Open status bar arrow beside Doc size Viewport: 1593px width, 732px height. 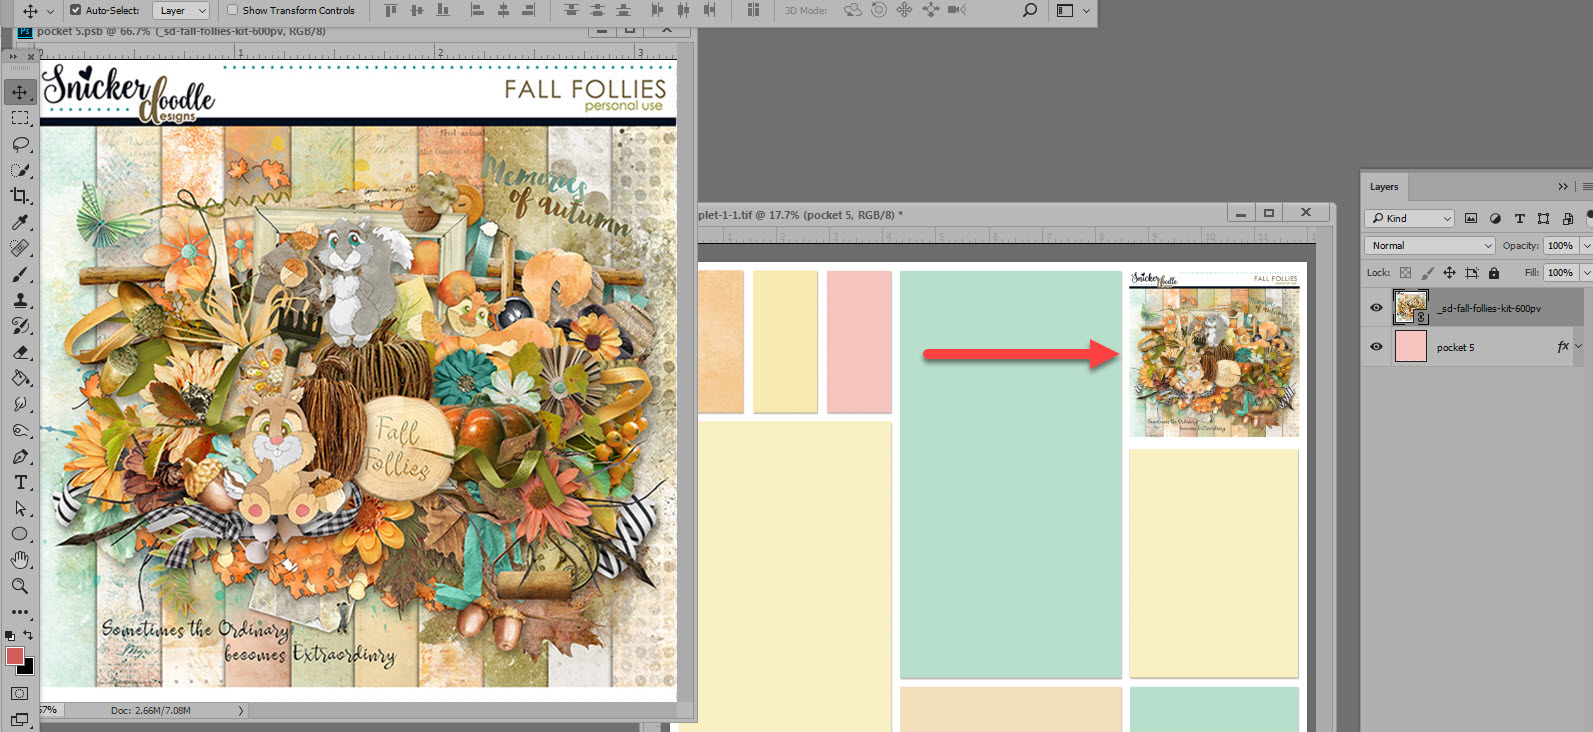coord(241,711)
